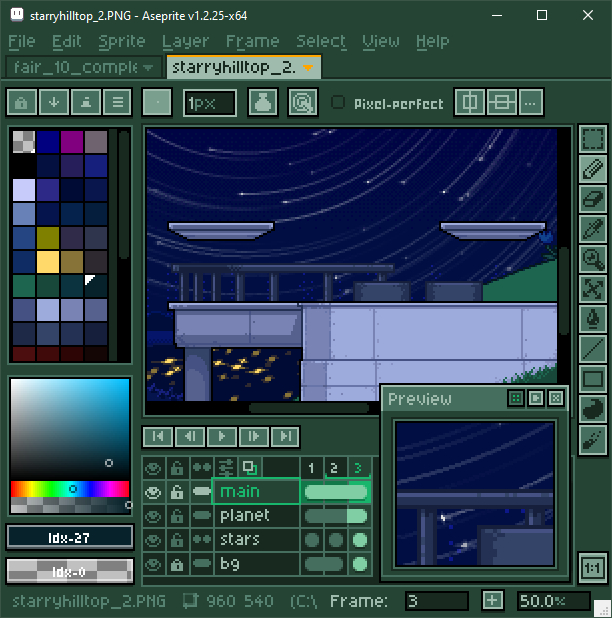Switch to the fair_10_comple tab
Viewport: 612px width, 618px height.
(74, 67)
